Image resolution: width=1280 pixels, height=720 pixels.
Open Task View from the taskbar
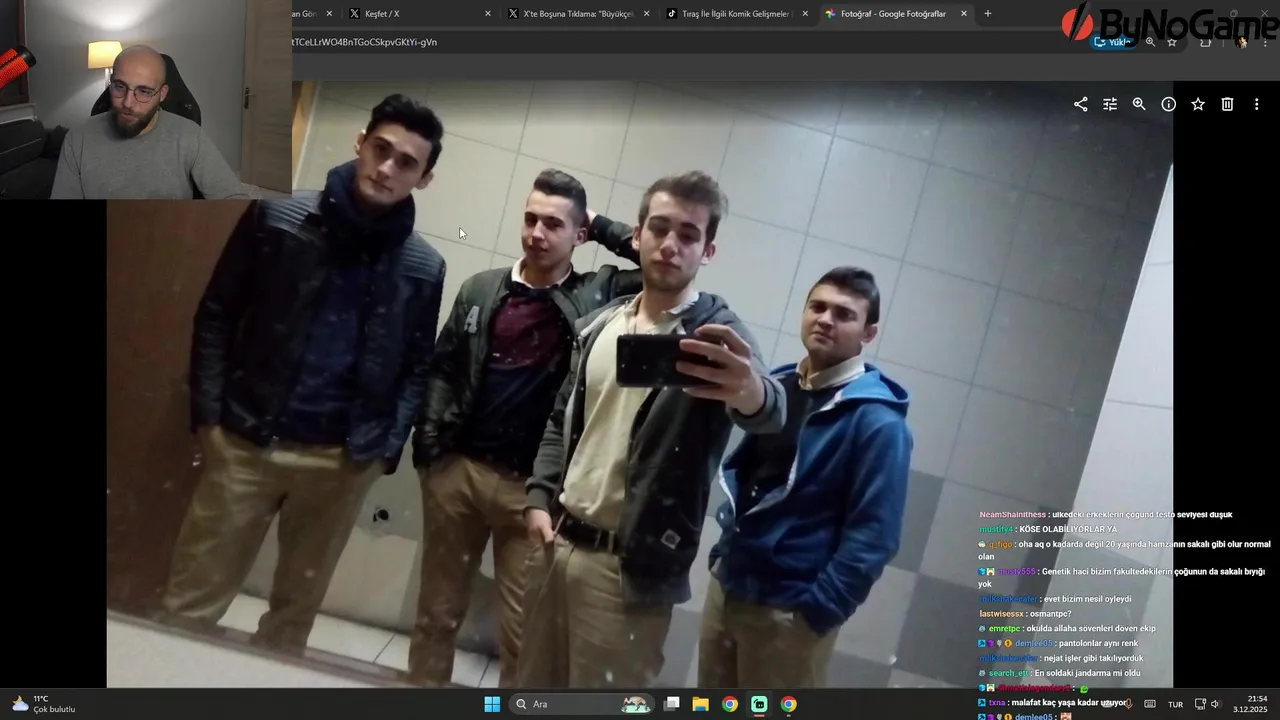(x=672, y=704)
